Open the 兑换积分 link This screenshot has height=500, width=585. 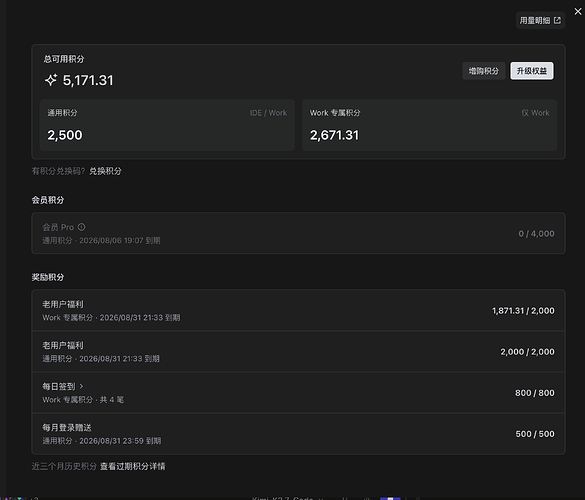pos(105,171)
